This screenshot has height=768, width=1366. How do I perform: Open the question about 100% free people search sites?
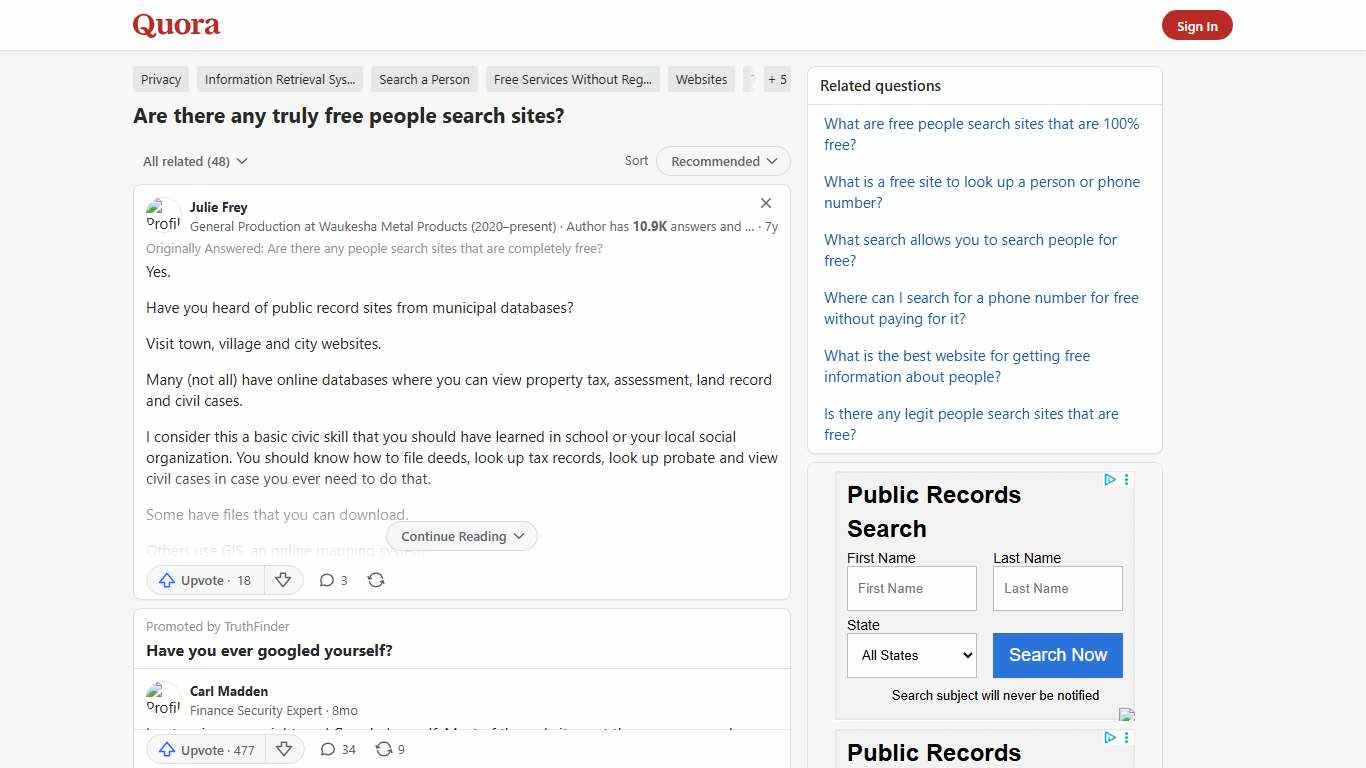pyautogui.click(x=981, y=134)
